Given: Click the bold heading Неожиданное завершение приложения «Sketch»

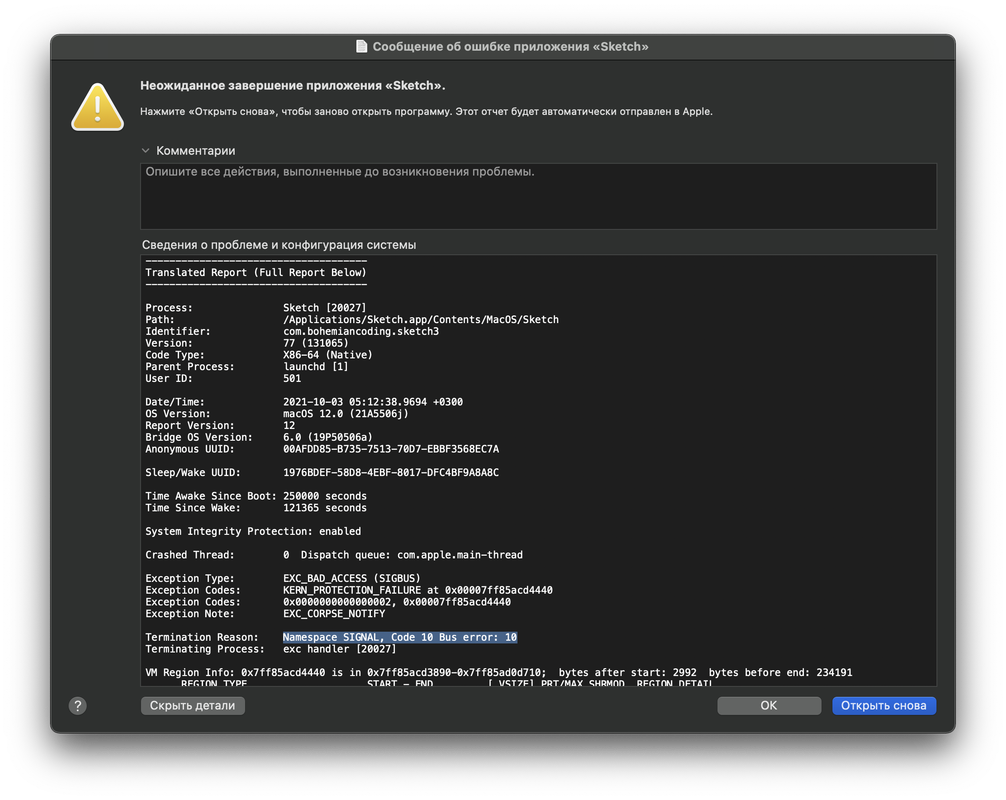Looking at the screenshot, I should click(293, 85).
